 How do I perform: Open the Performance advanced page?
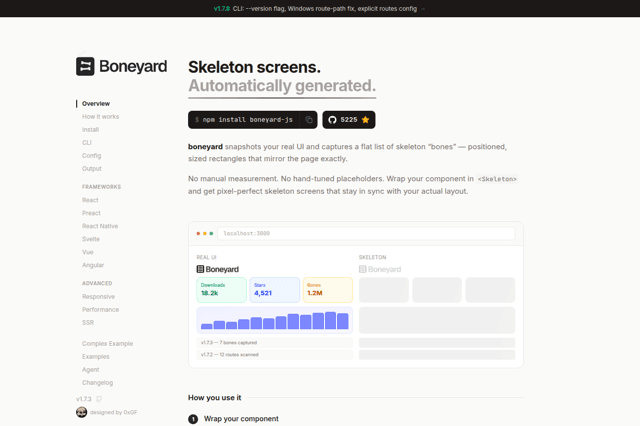coord(100,310)
